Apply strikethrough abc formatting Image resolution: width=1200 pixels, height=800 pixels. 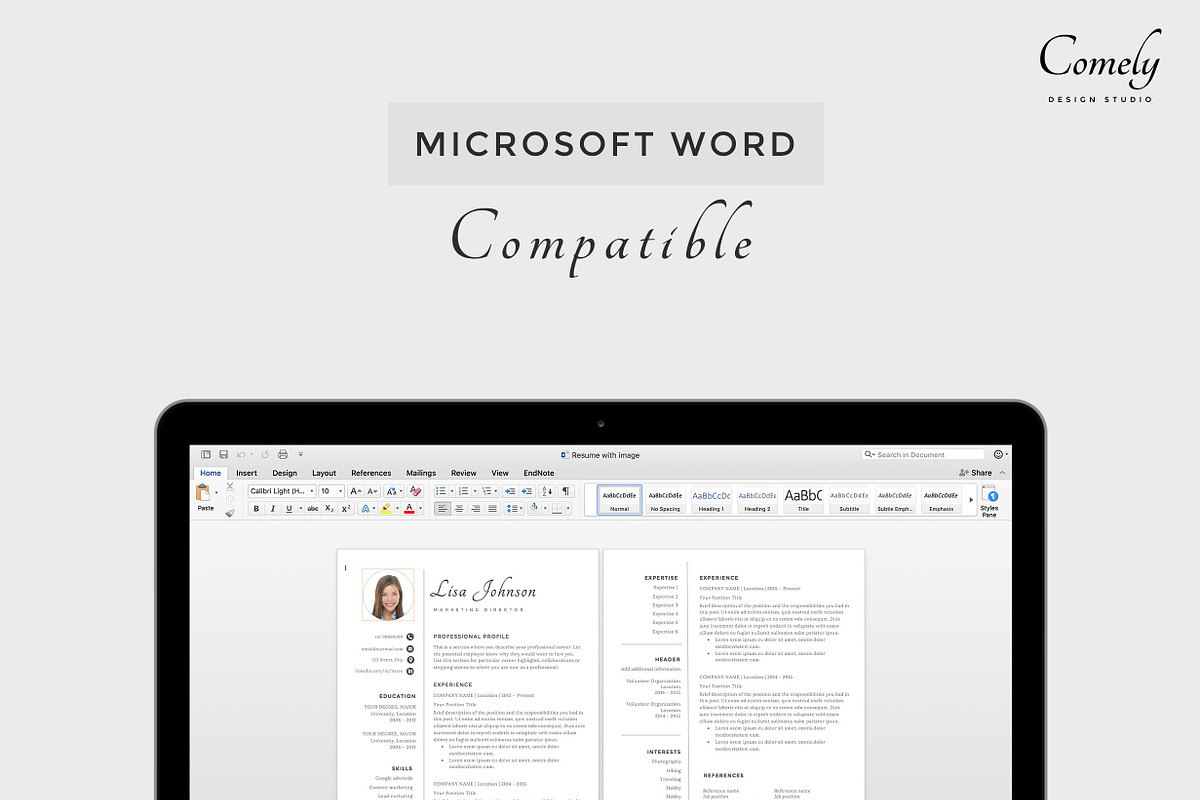tap(312, 508)
